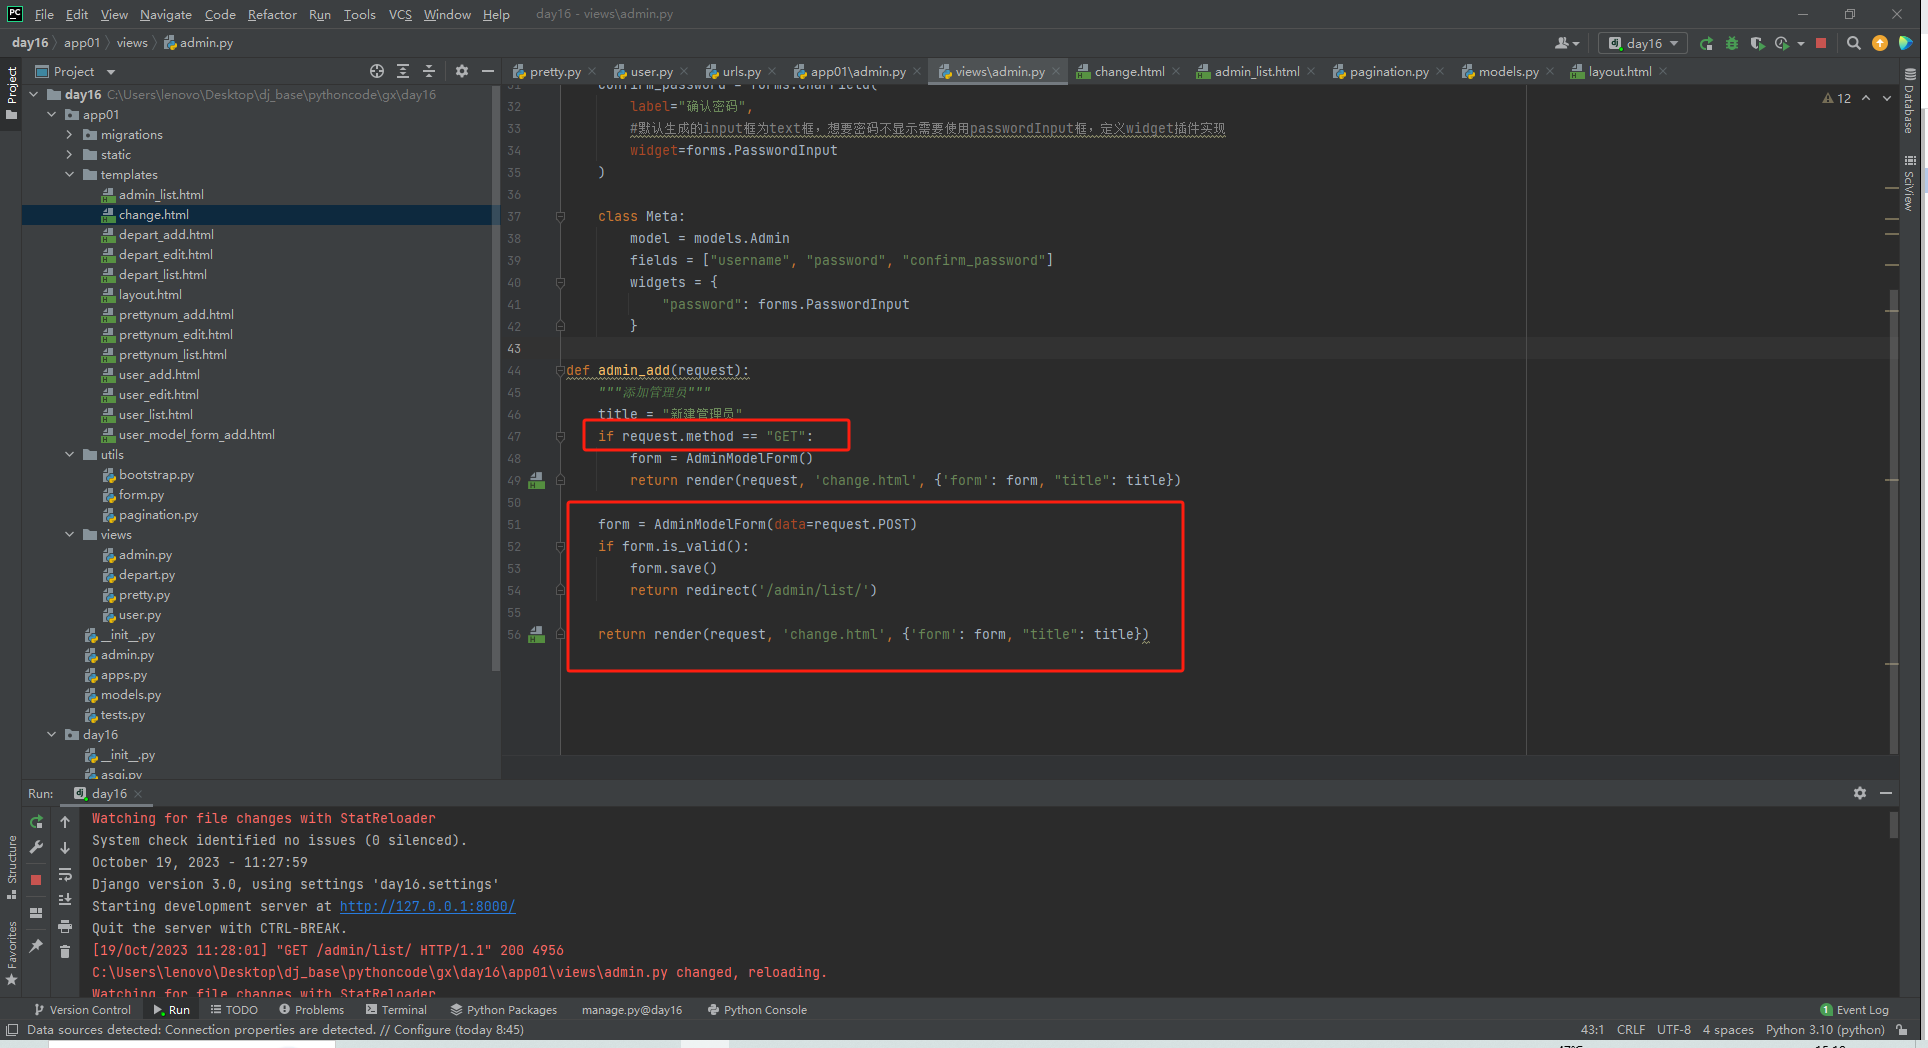This screenshot has width=1928, height=1048.
Task: Open day16 run configuration dropdown
Action: point(1643,43)
